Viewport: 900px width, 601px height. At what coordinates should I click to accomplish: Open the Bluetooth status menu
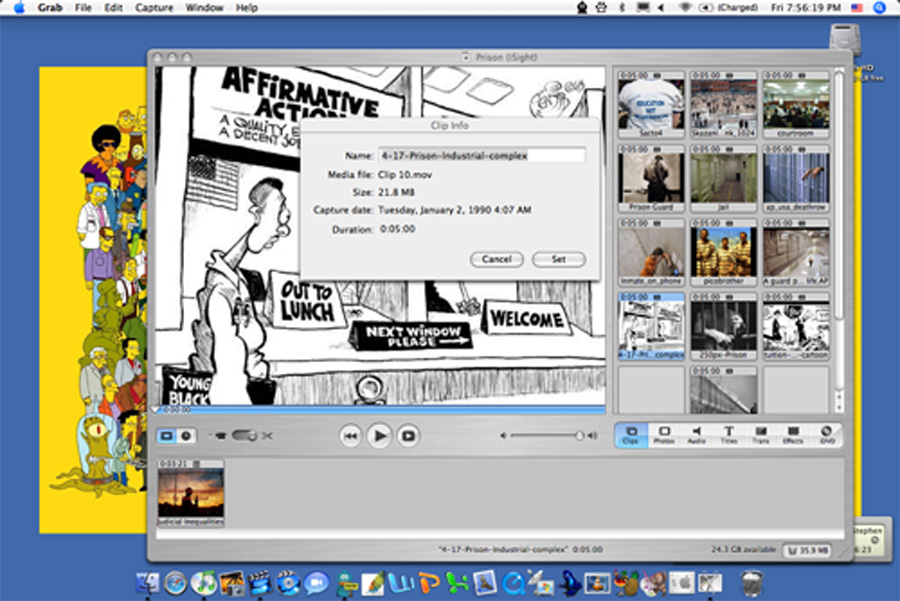pos(622,7)
